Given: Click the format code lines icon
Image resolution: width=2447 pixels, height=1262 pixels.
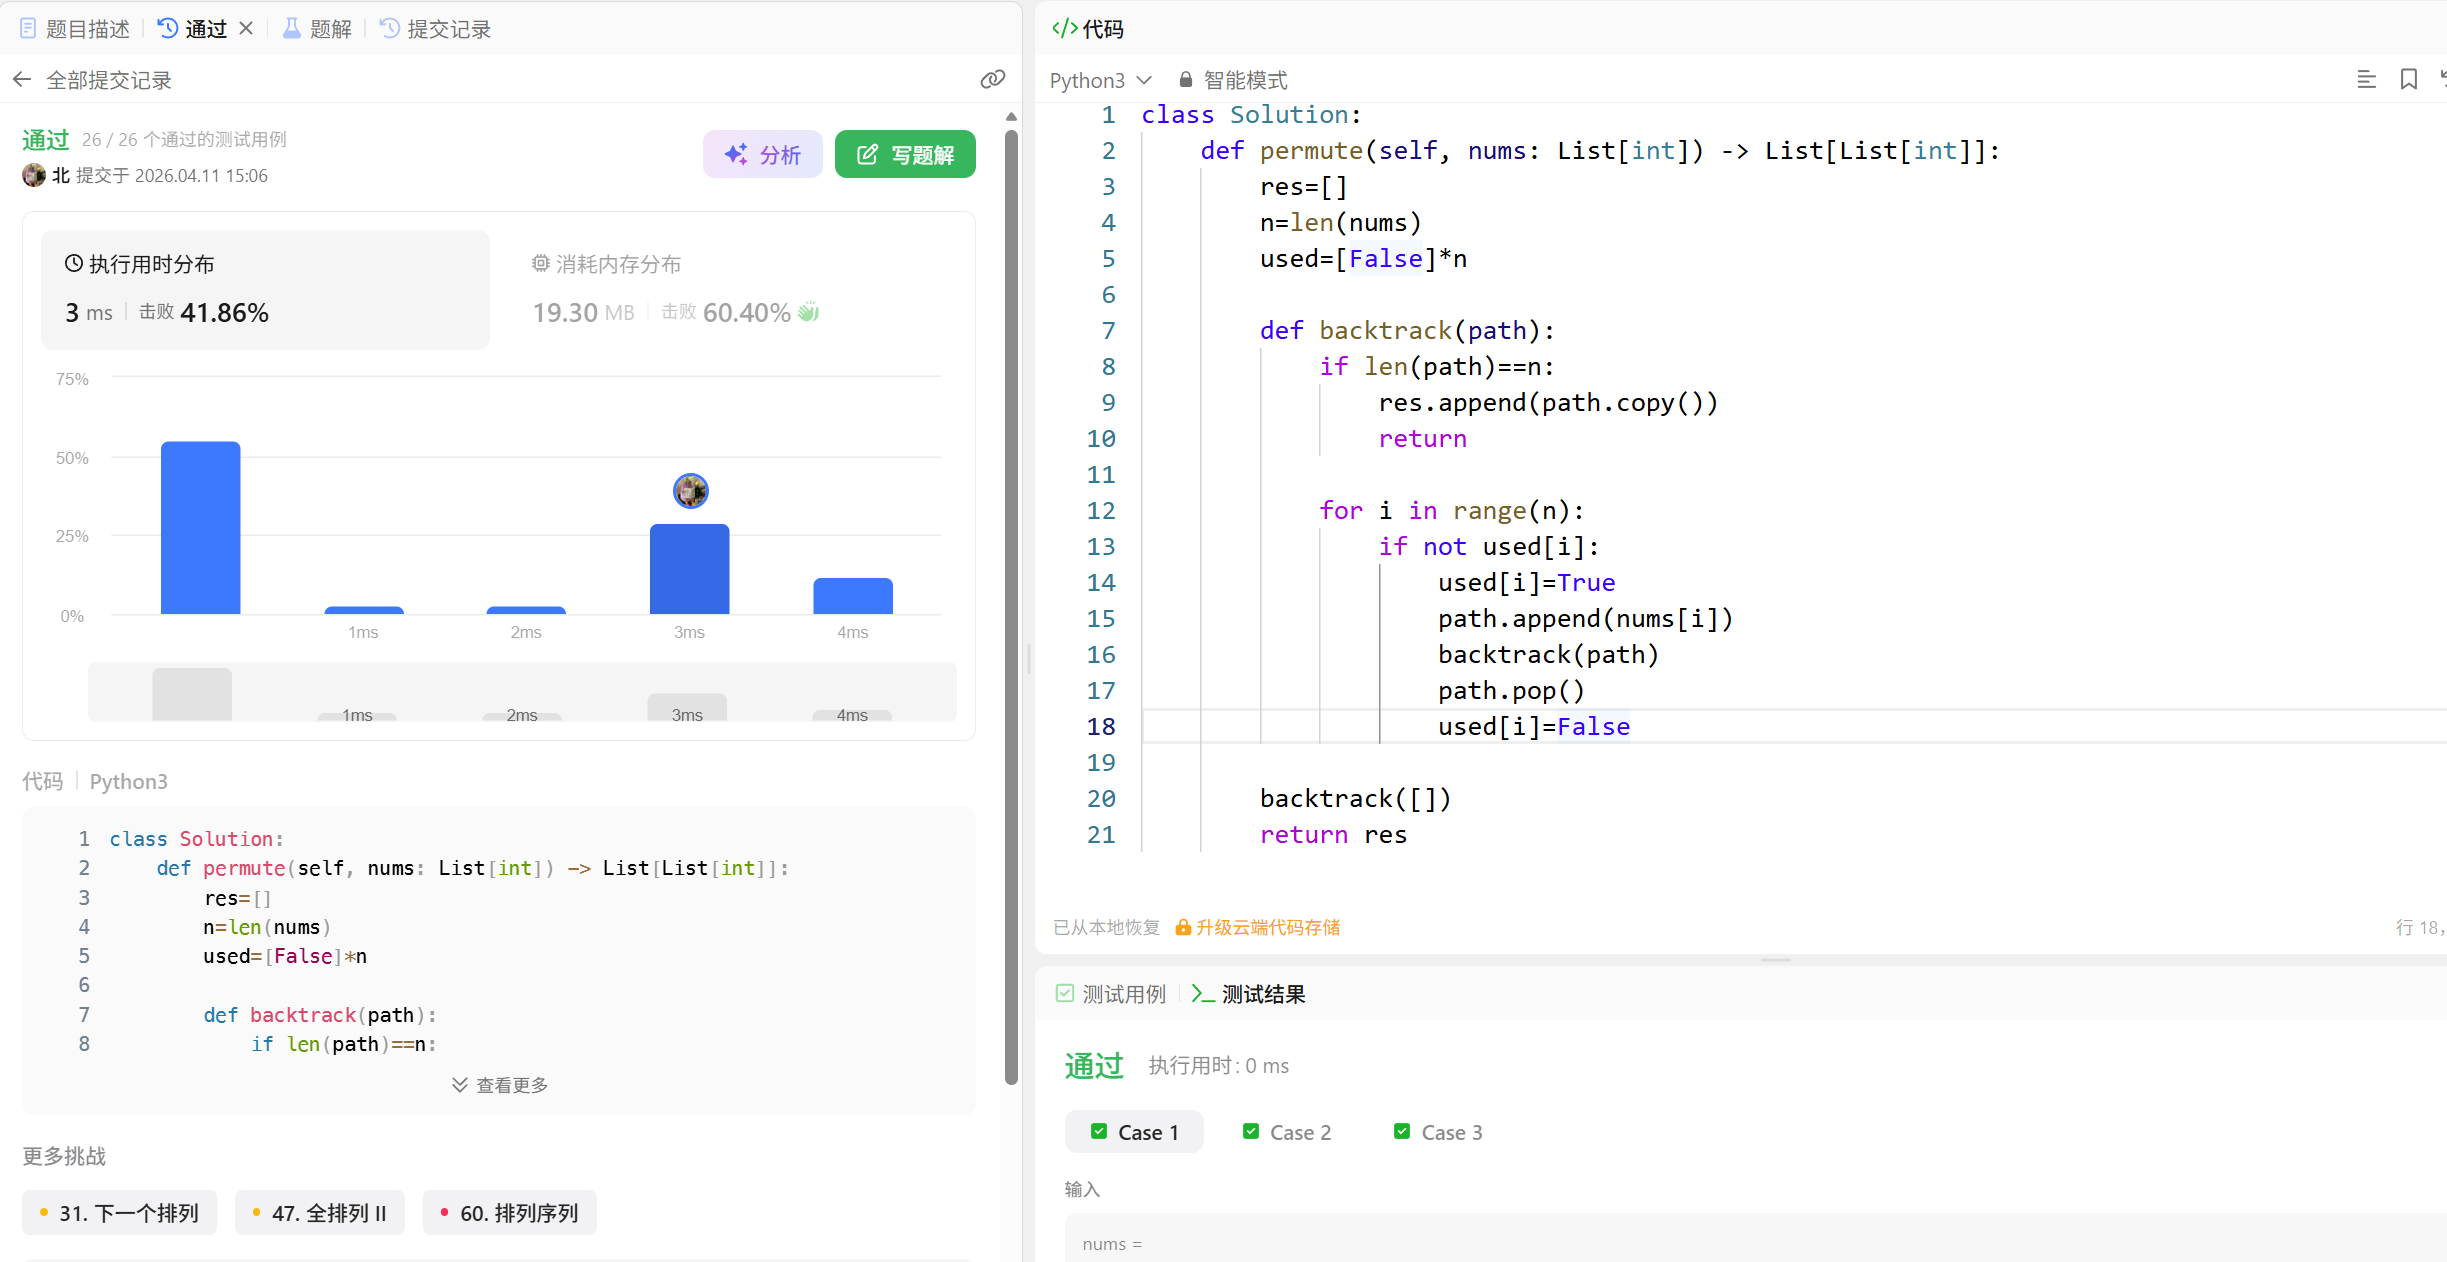Looking at the screenshot, I should click(x=2366, y=80).
